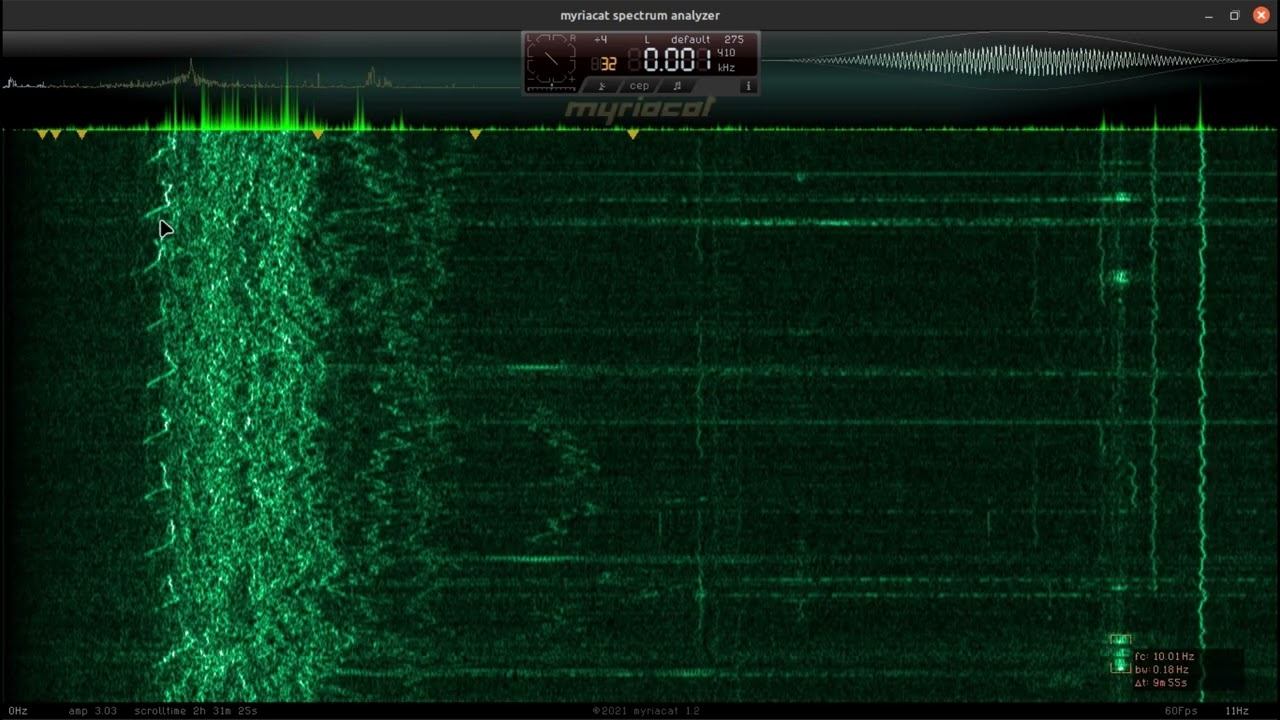Click the 'kHz' unit label
The height and width of the screenshot is (720, 1280).
click(x=726, y=68)
